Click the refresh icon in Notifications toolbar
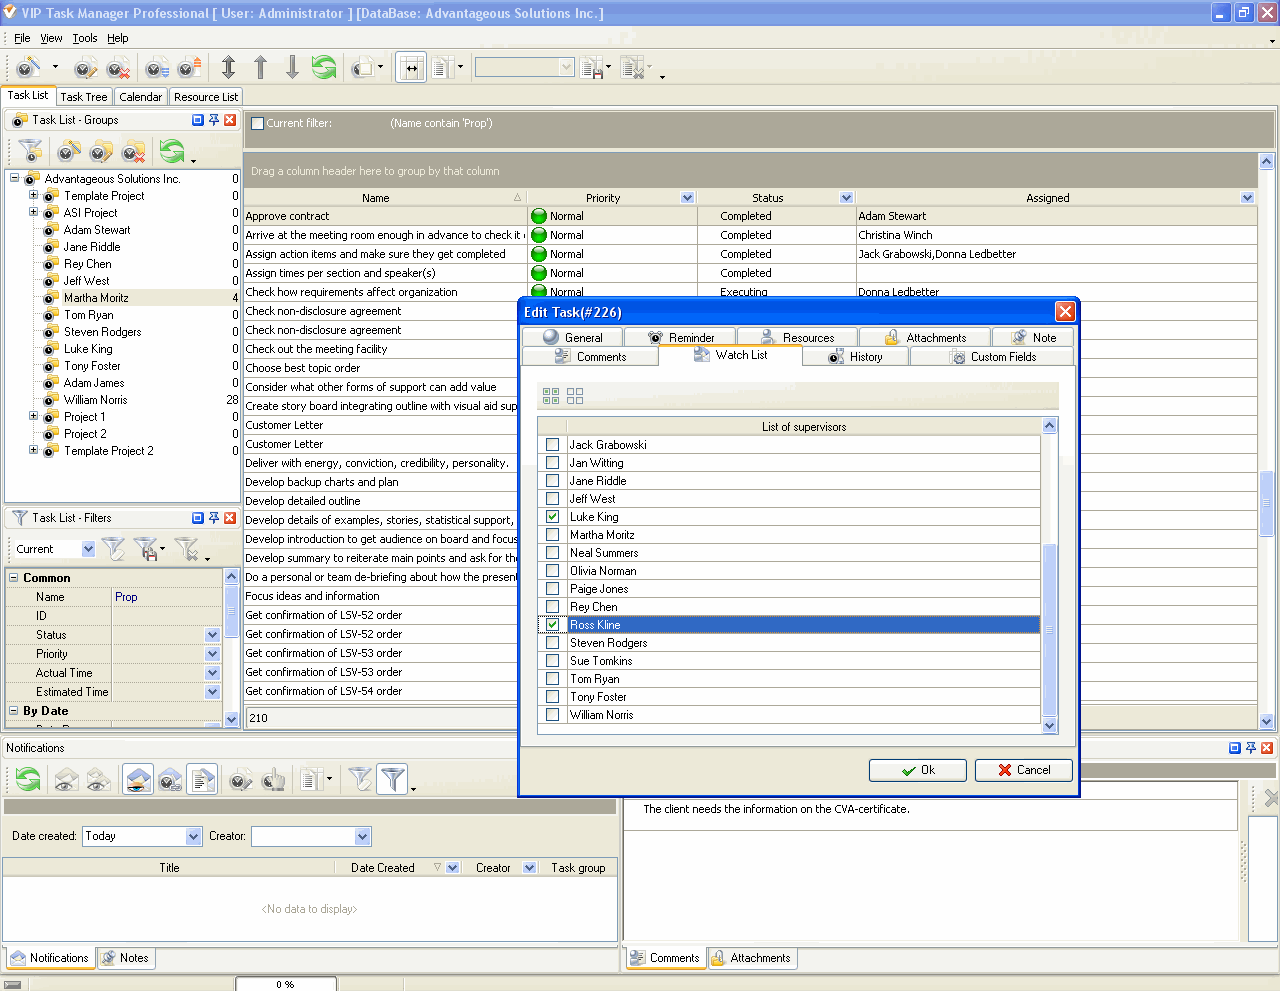Viewport: 1280px width, 991px height. pyautogui.click(x=28, y=779)
